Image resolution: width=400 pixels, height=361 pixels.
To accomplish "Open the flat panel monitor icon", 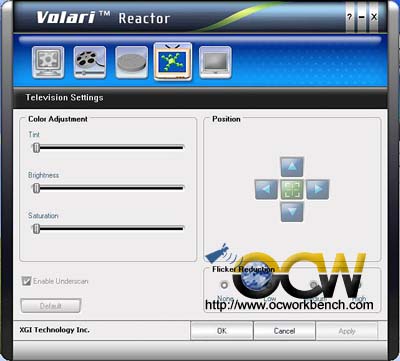I will pos(215,63).
